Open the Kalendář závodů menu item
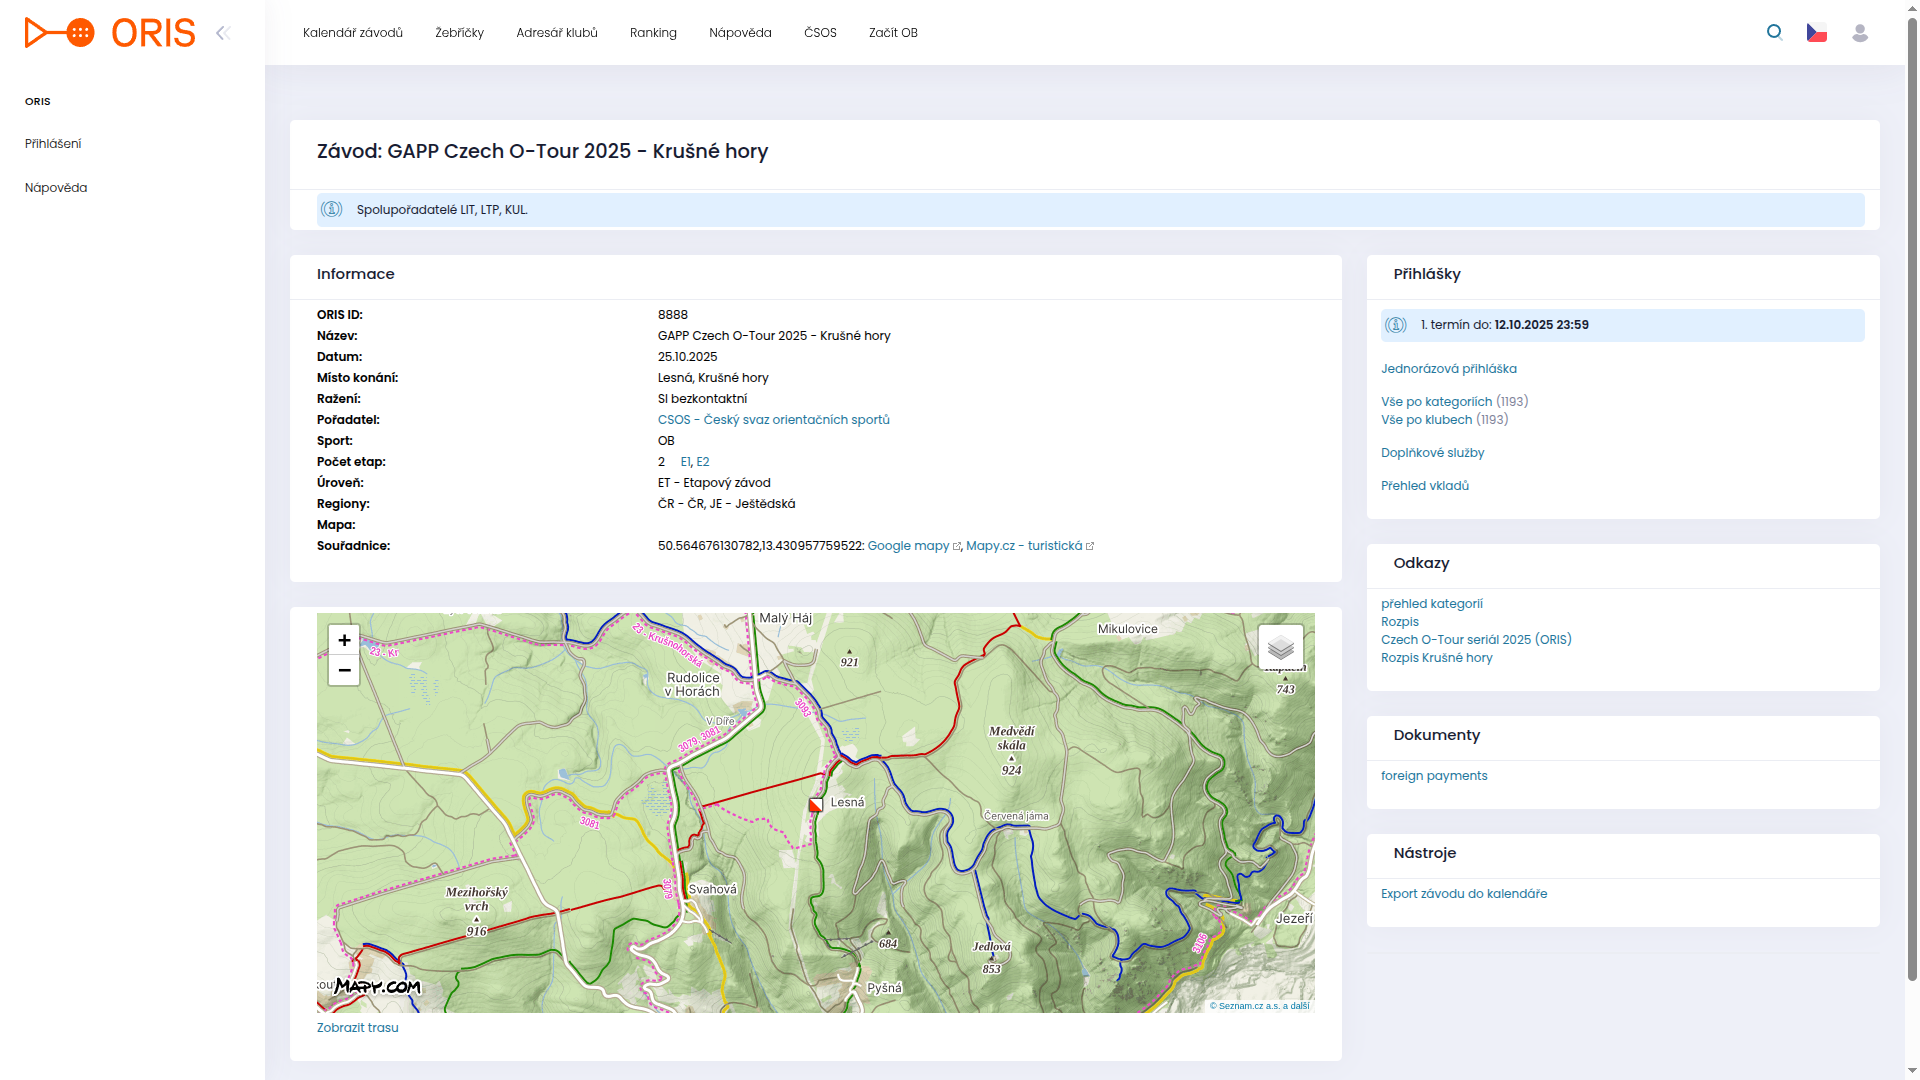The height and width of the screenshot is (1080, 1920). click(352, 33)
